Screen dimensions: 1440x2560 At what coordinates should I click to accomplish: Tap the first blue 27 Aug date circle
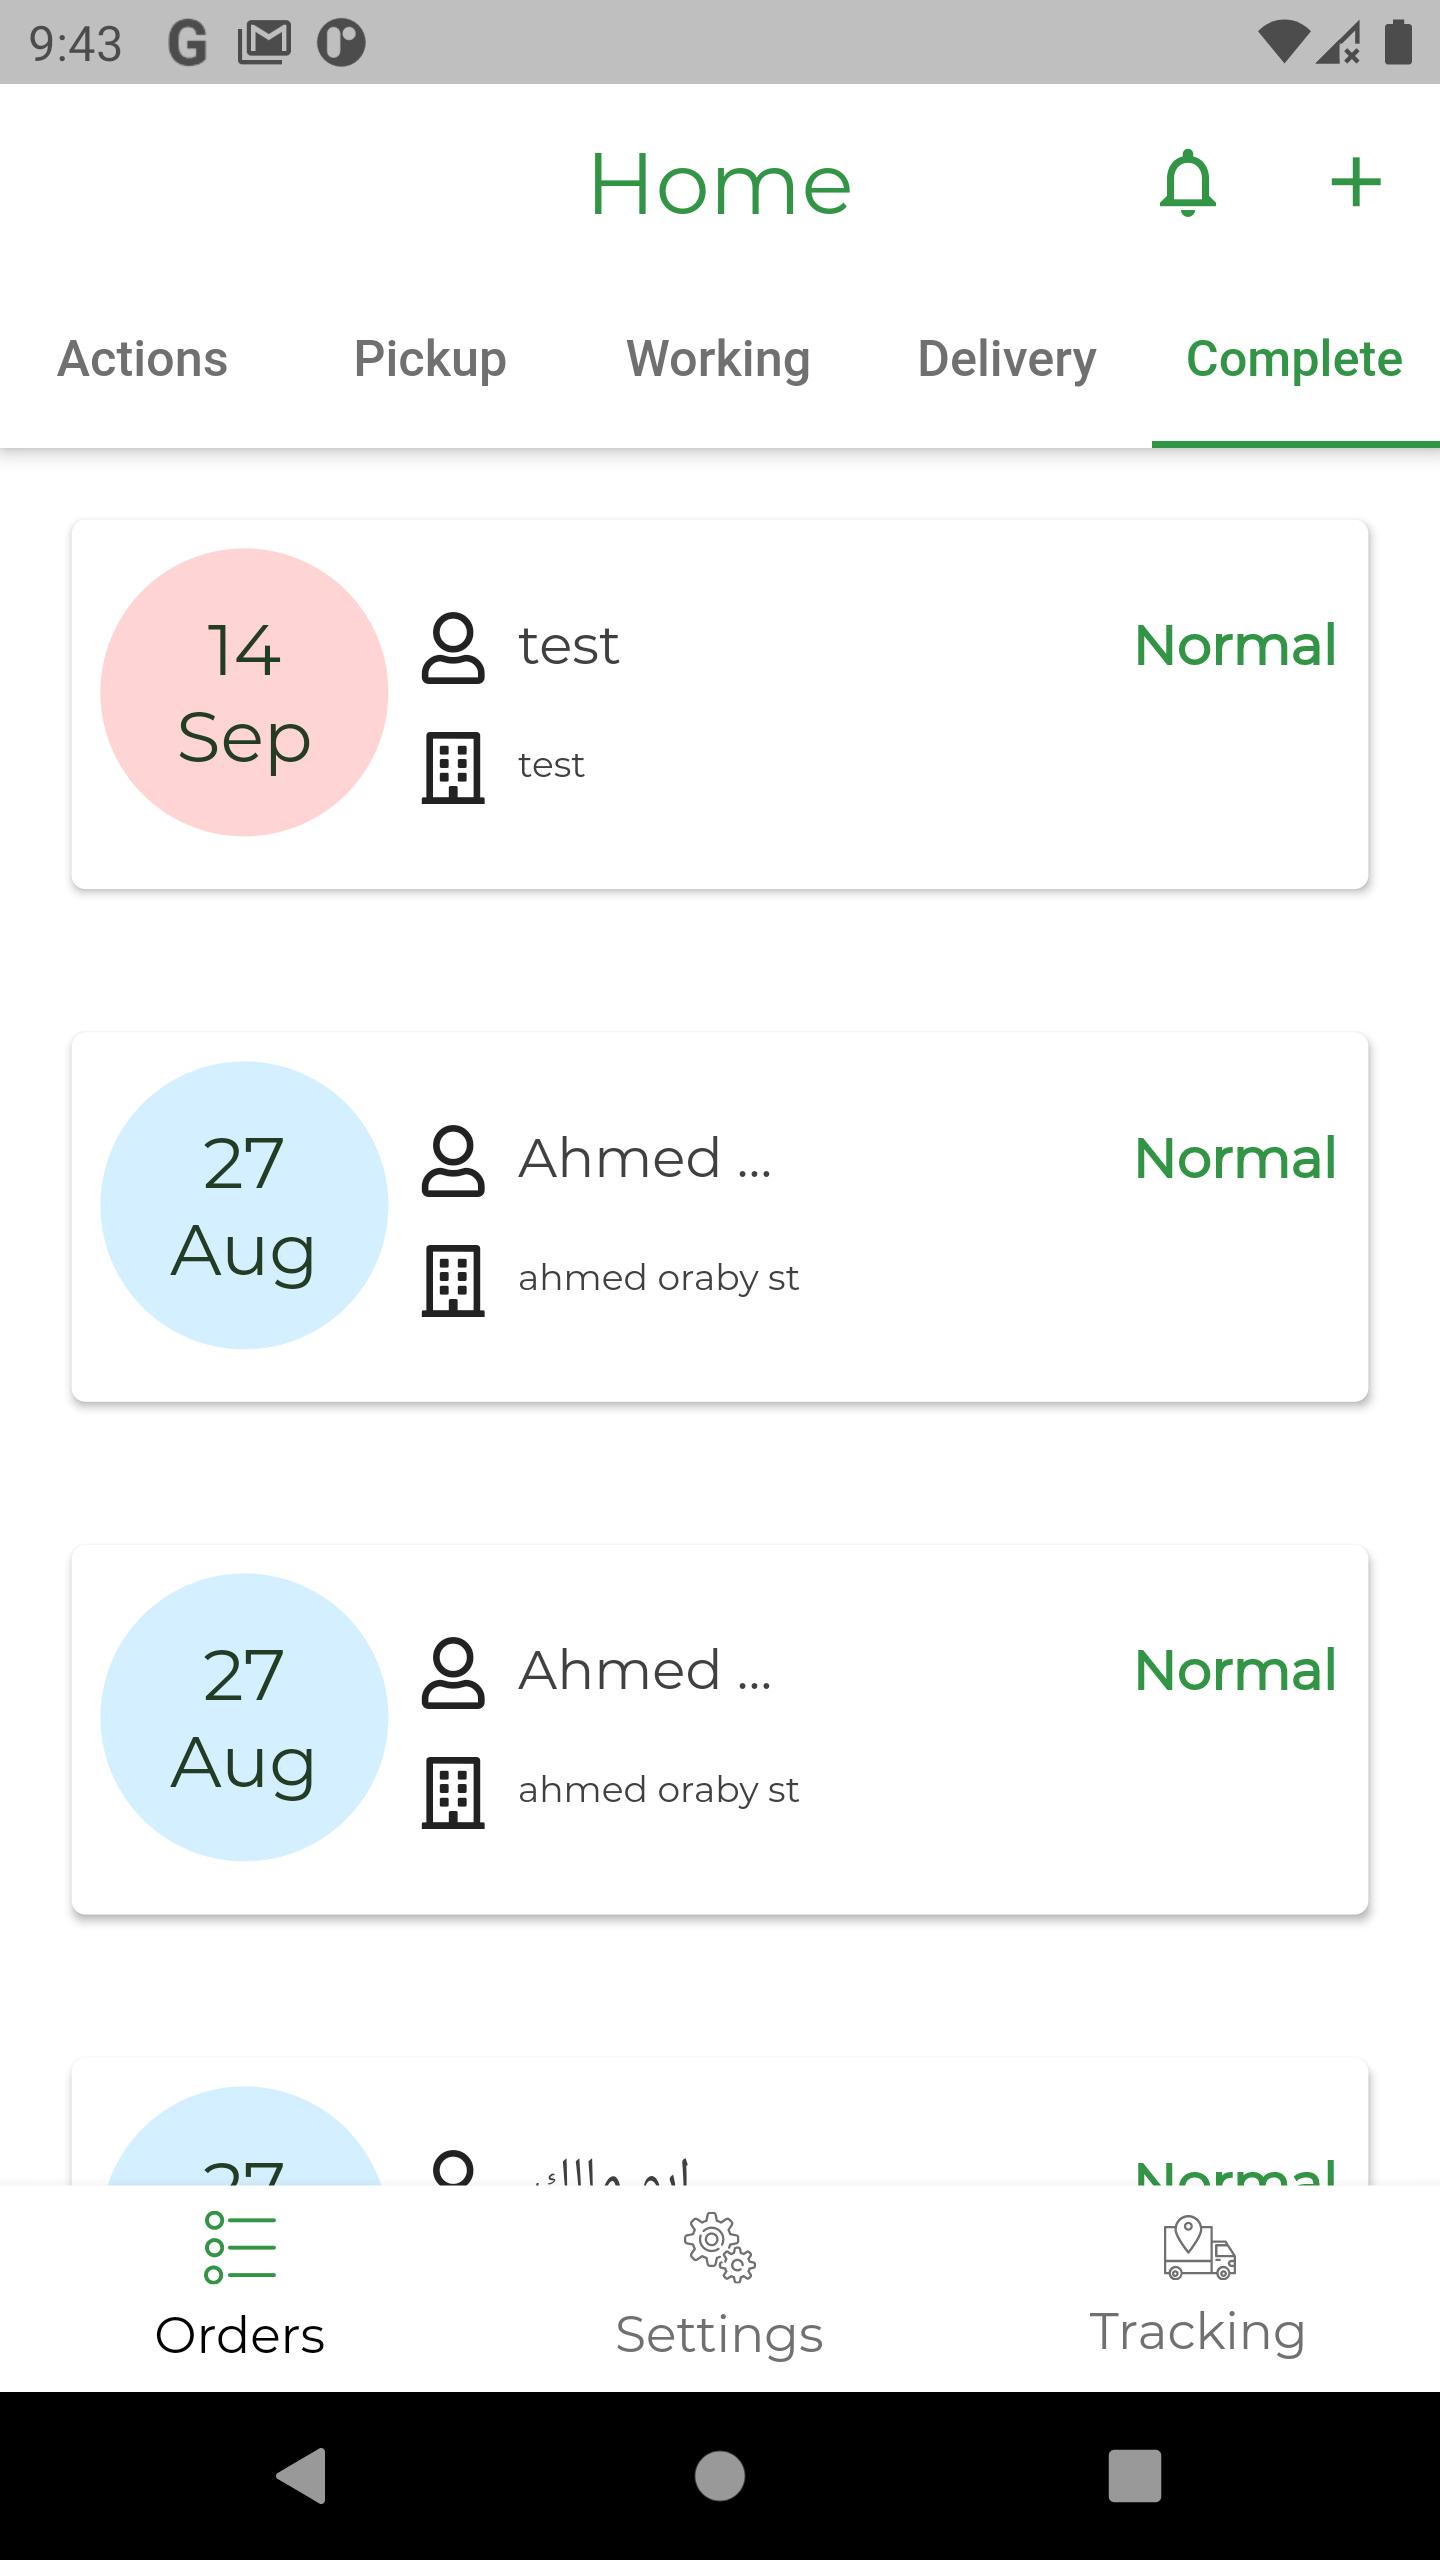click(x=244, y=1205)
